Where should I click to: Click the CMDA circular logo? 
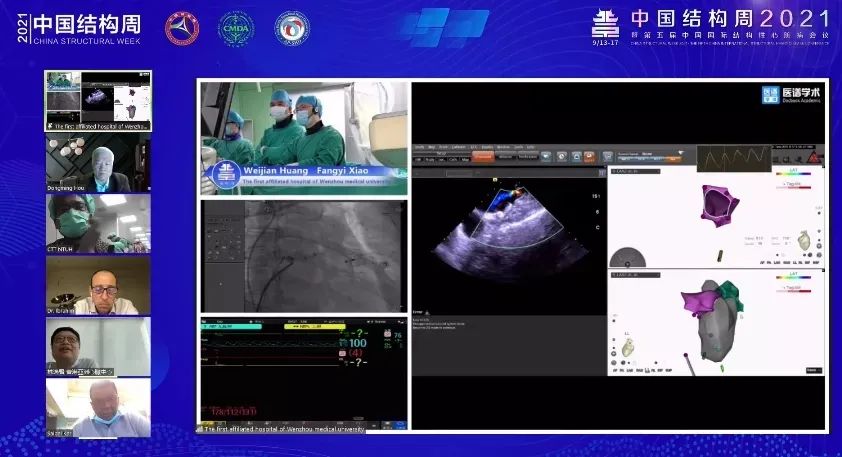point(236,29)
